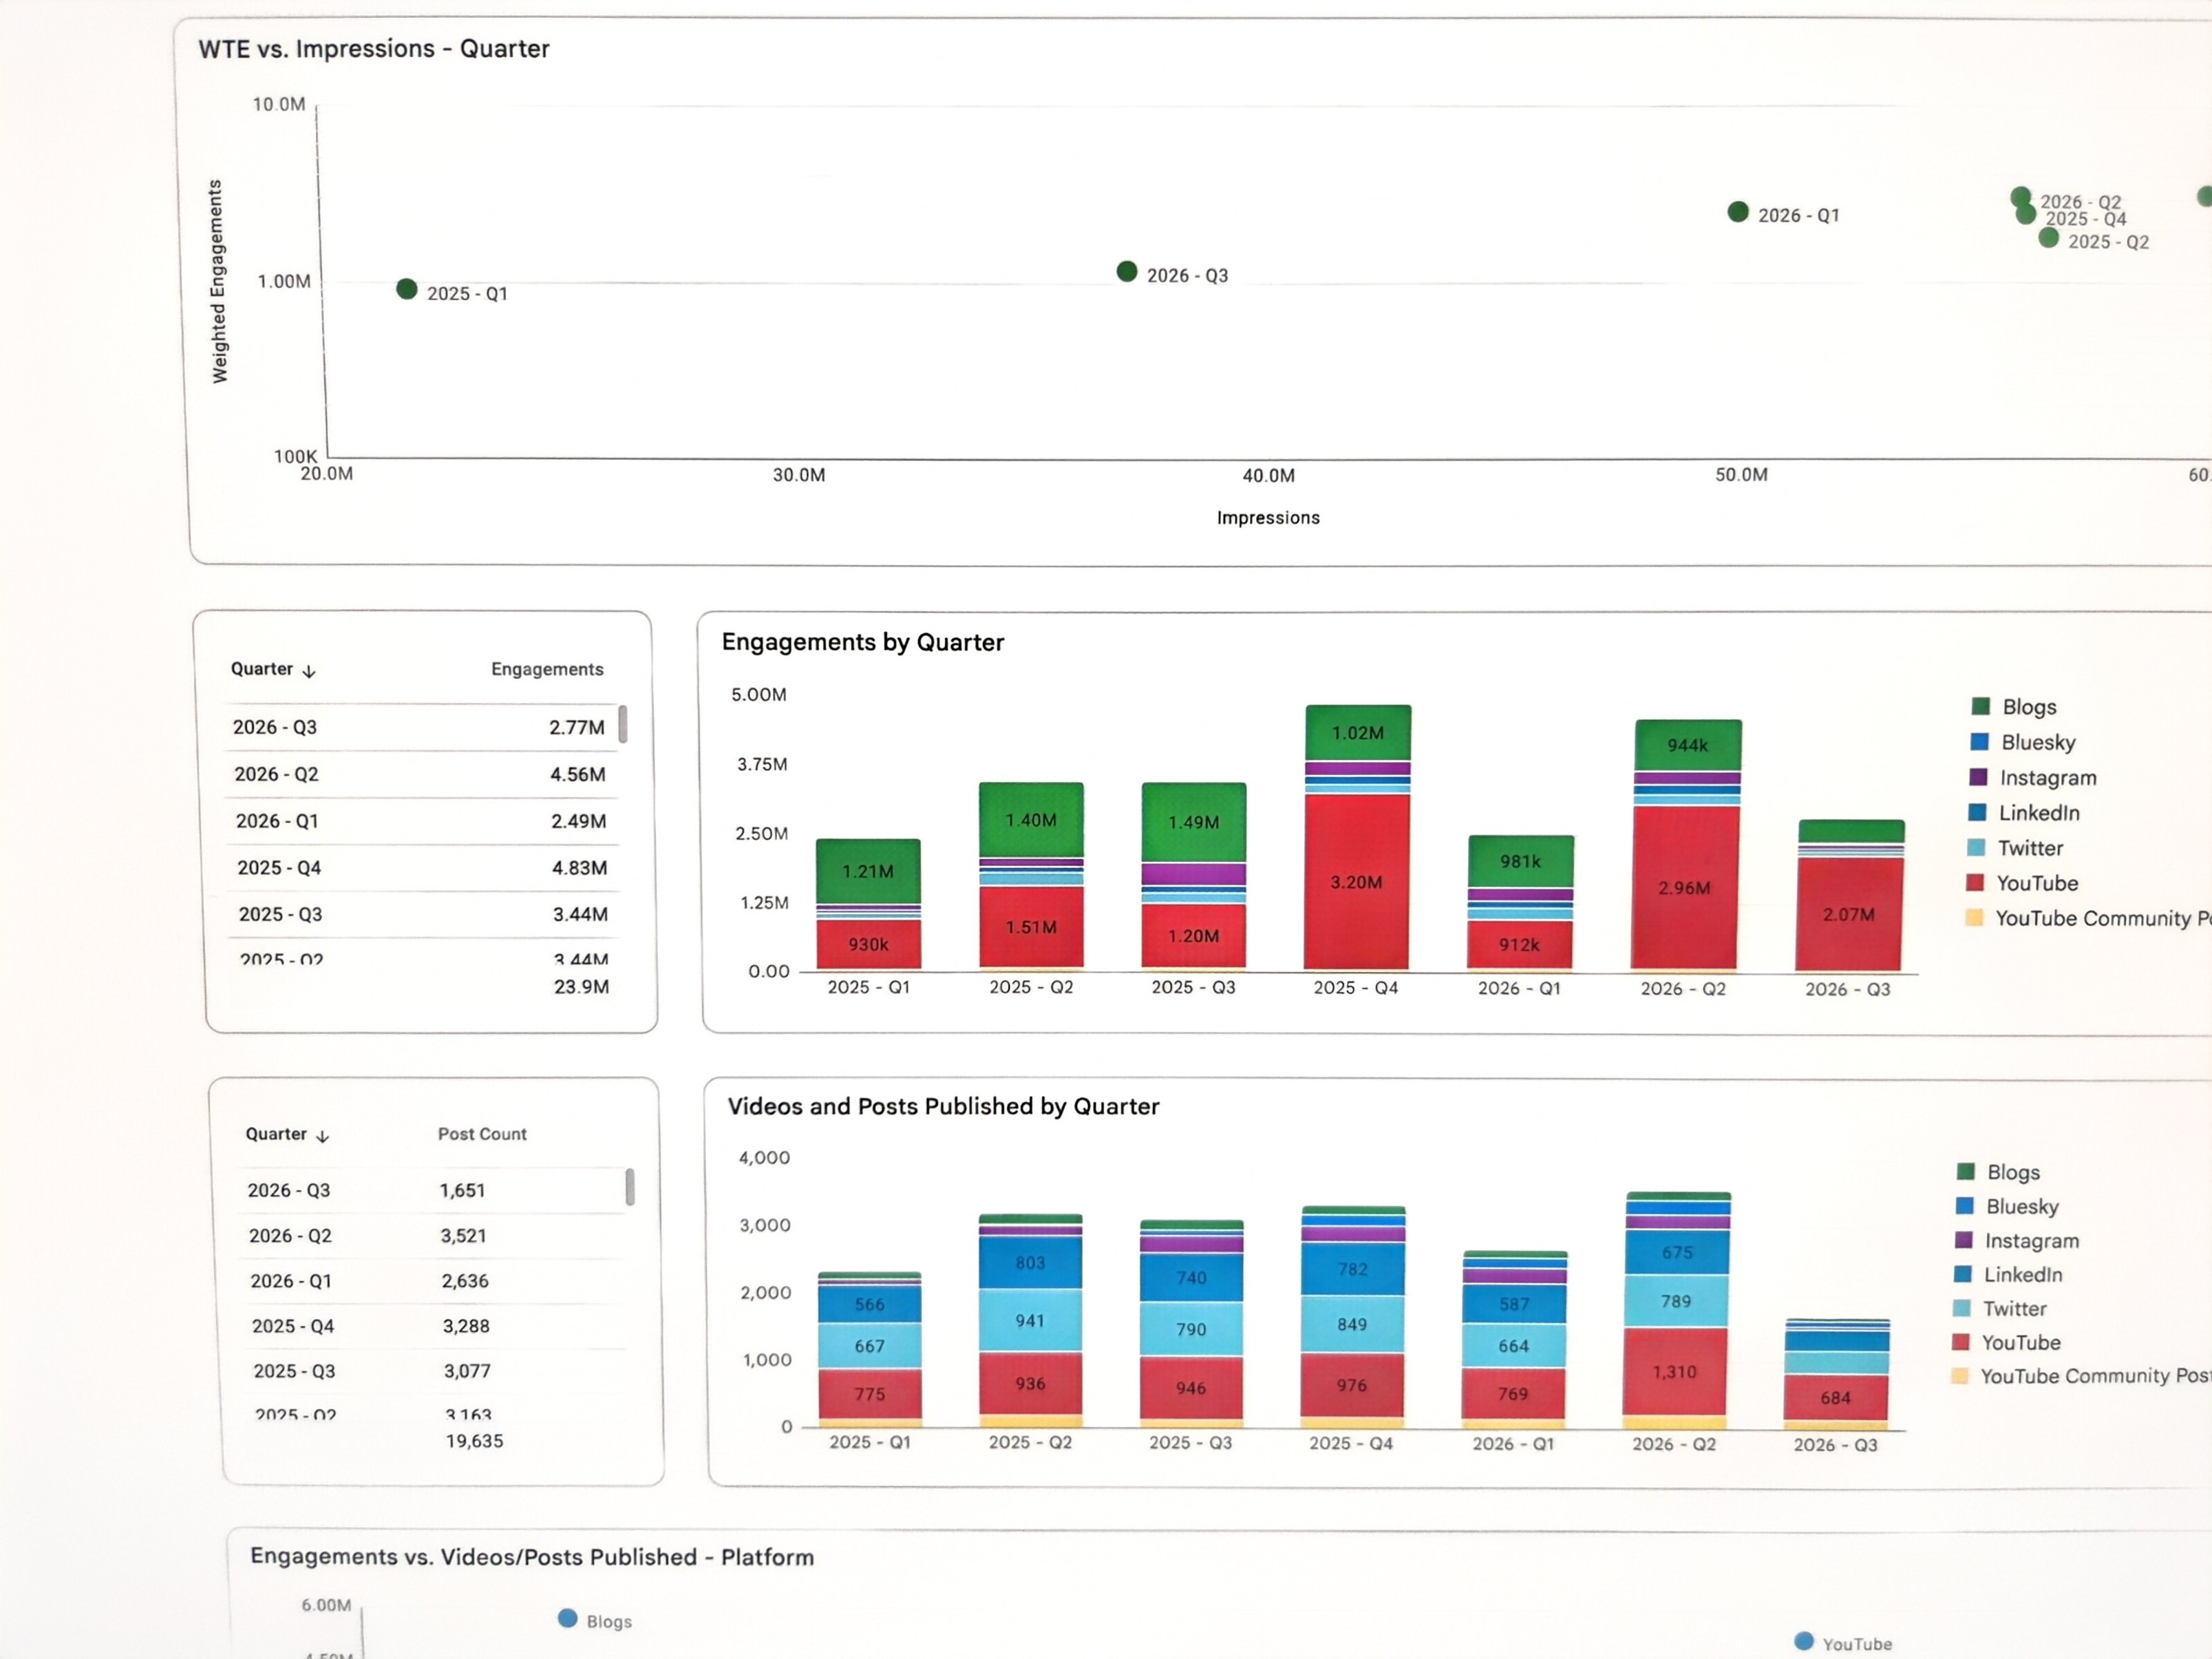
Task: Select 2025 - Q3 row in Engagements table
Action: (425, 914)
